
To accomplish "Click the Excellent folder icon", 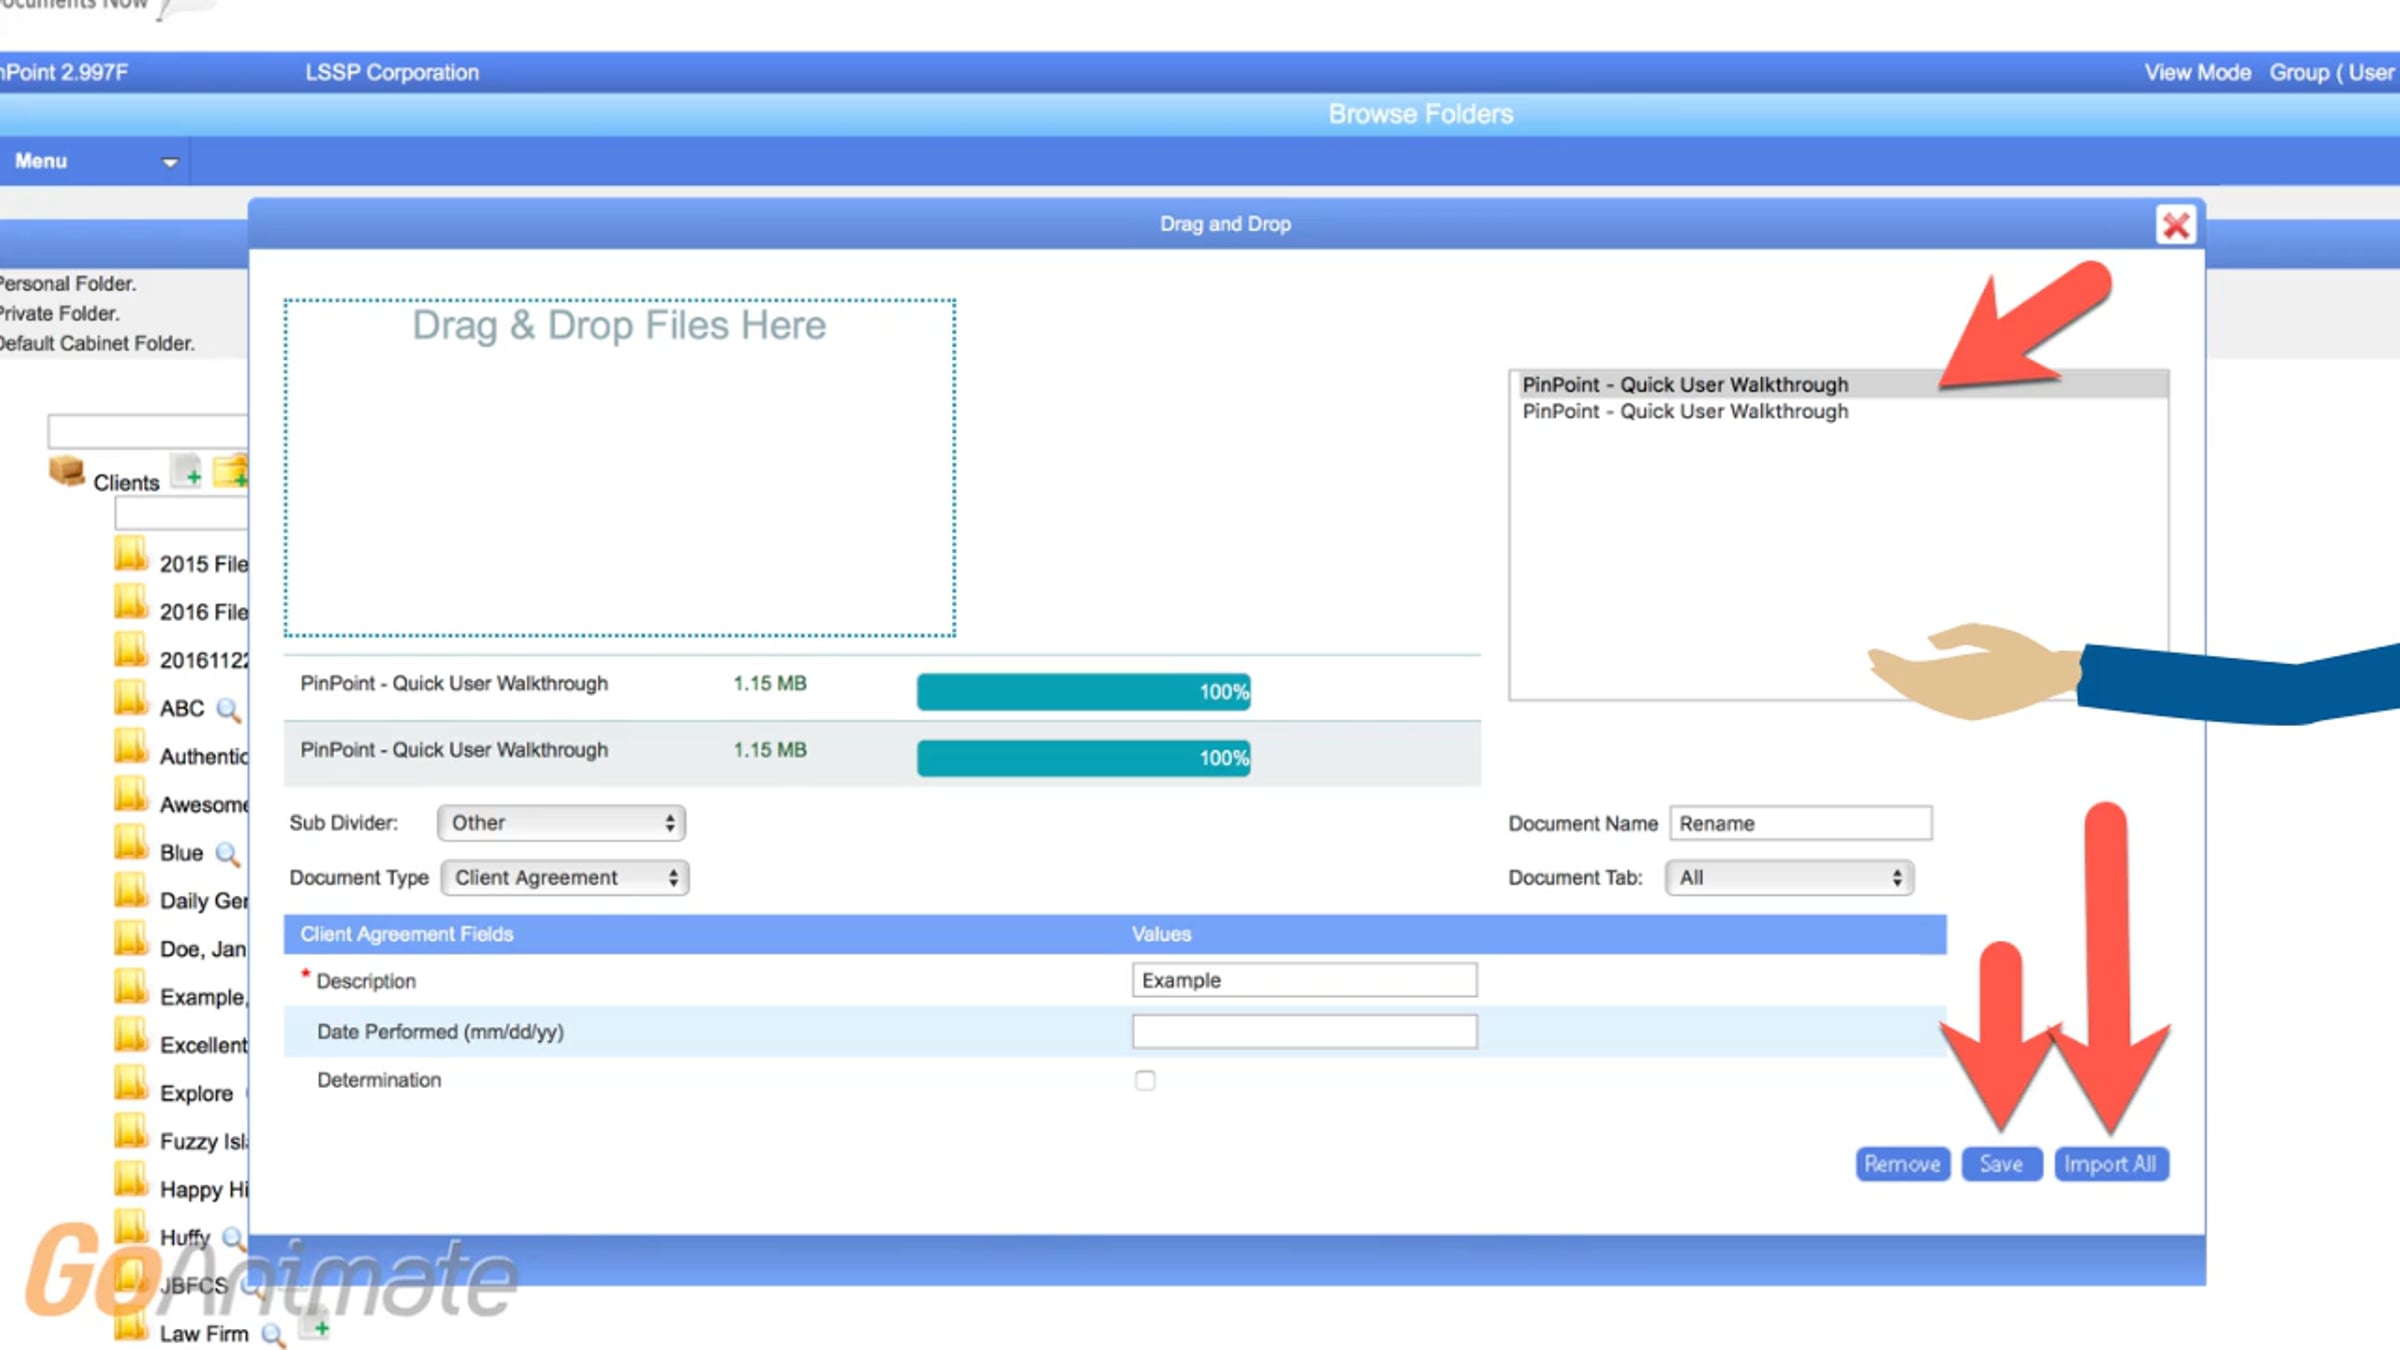I will pyautogui.click(x=130, y=1036).
